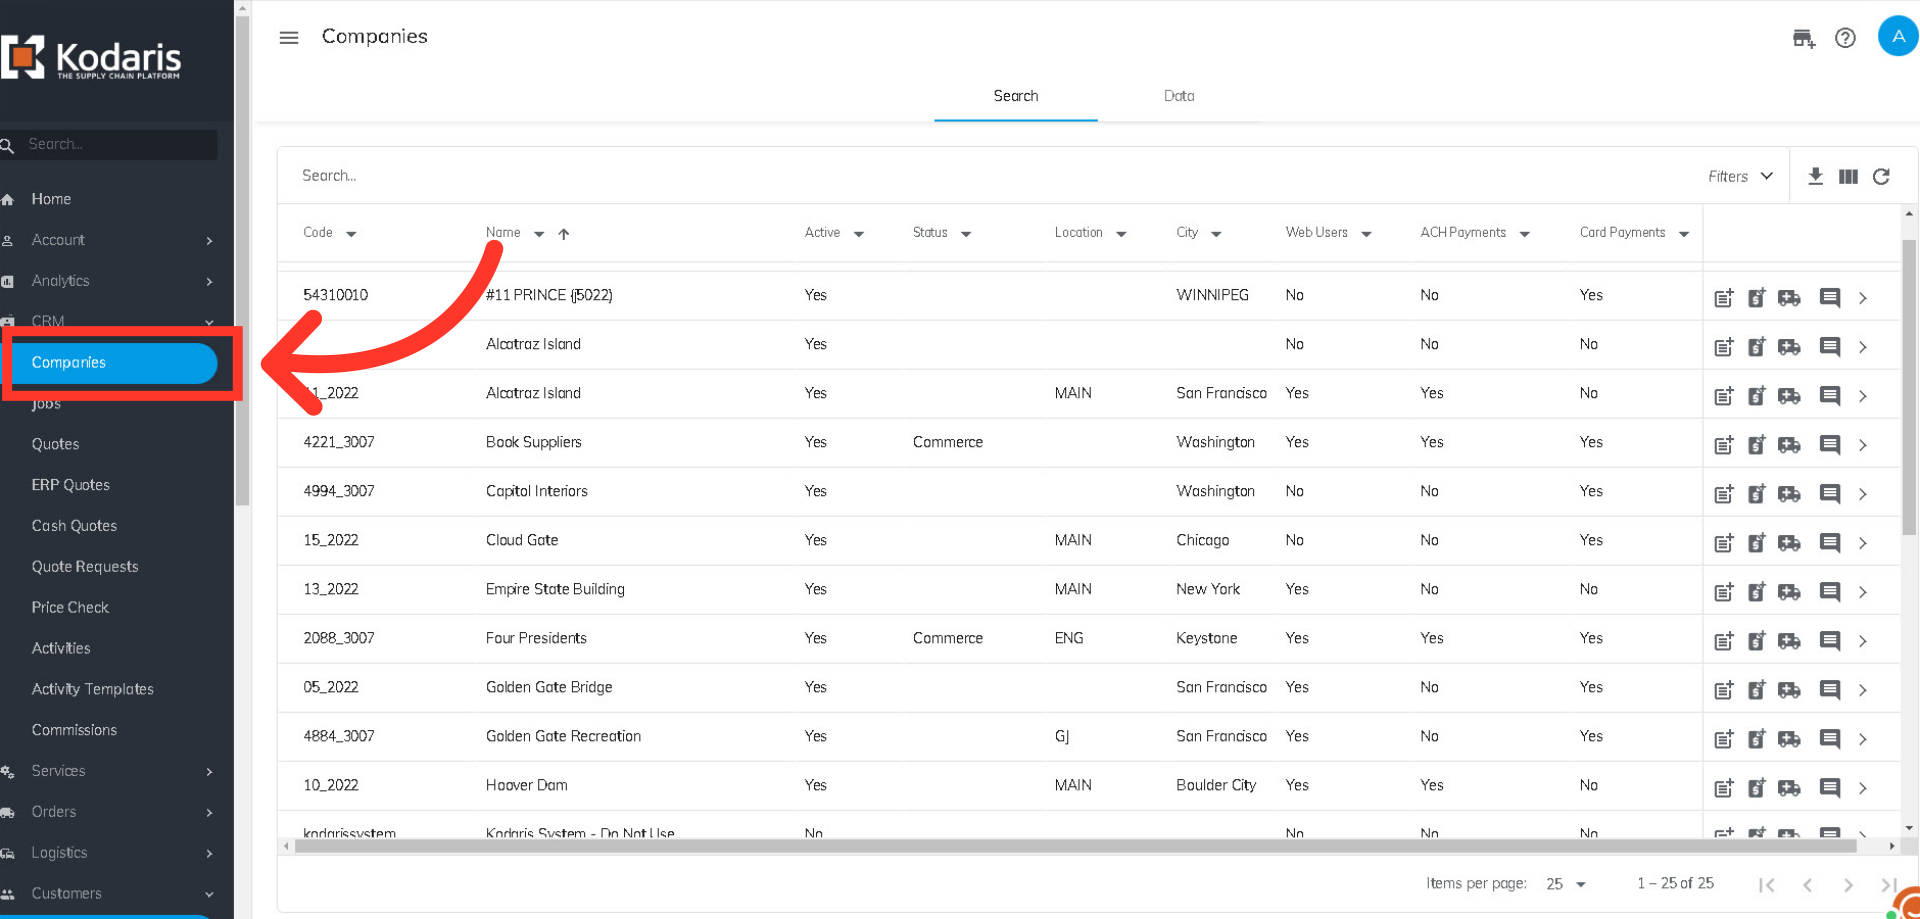The height and width of the screenshot is (919, 1920).
Task: Open the Active column dropdown arrow
Action: click(859, 234)
